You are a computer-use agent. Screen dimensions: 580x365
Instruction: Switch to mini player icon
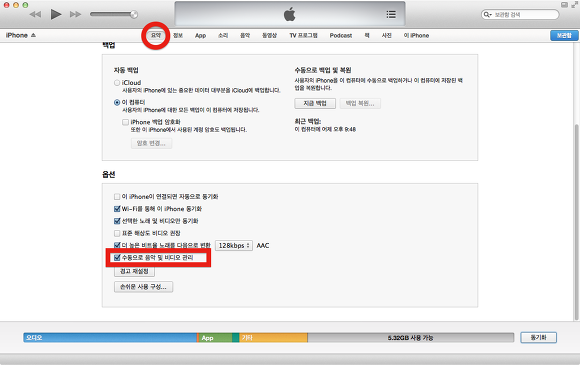point(564,5)
